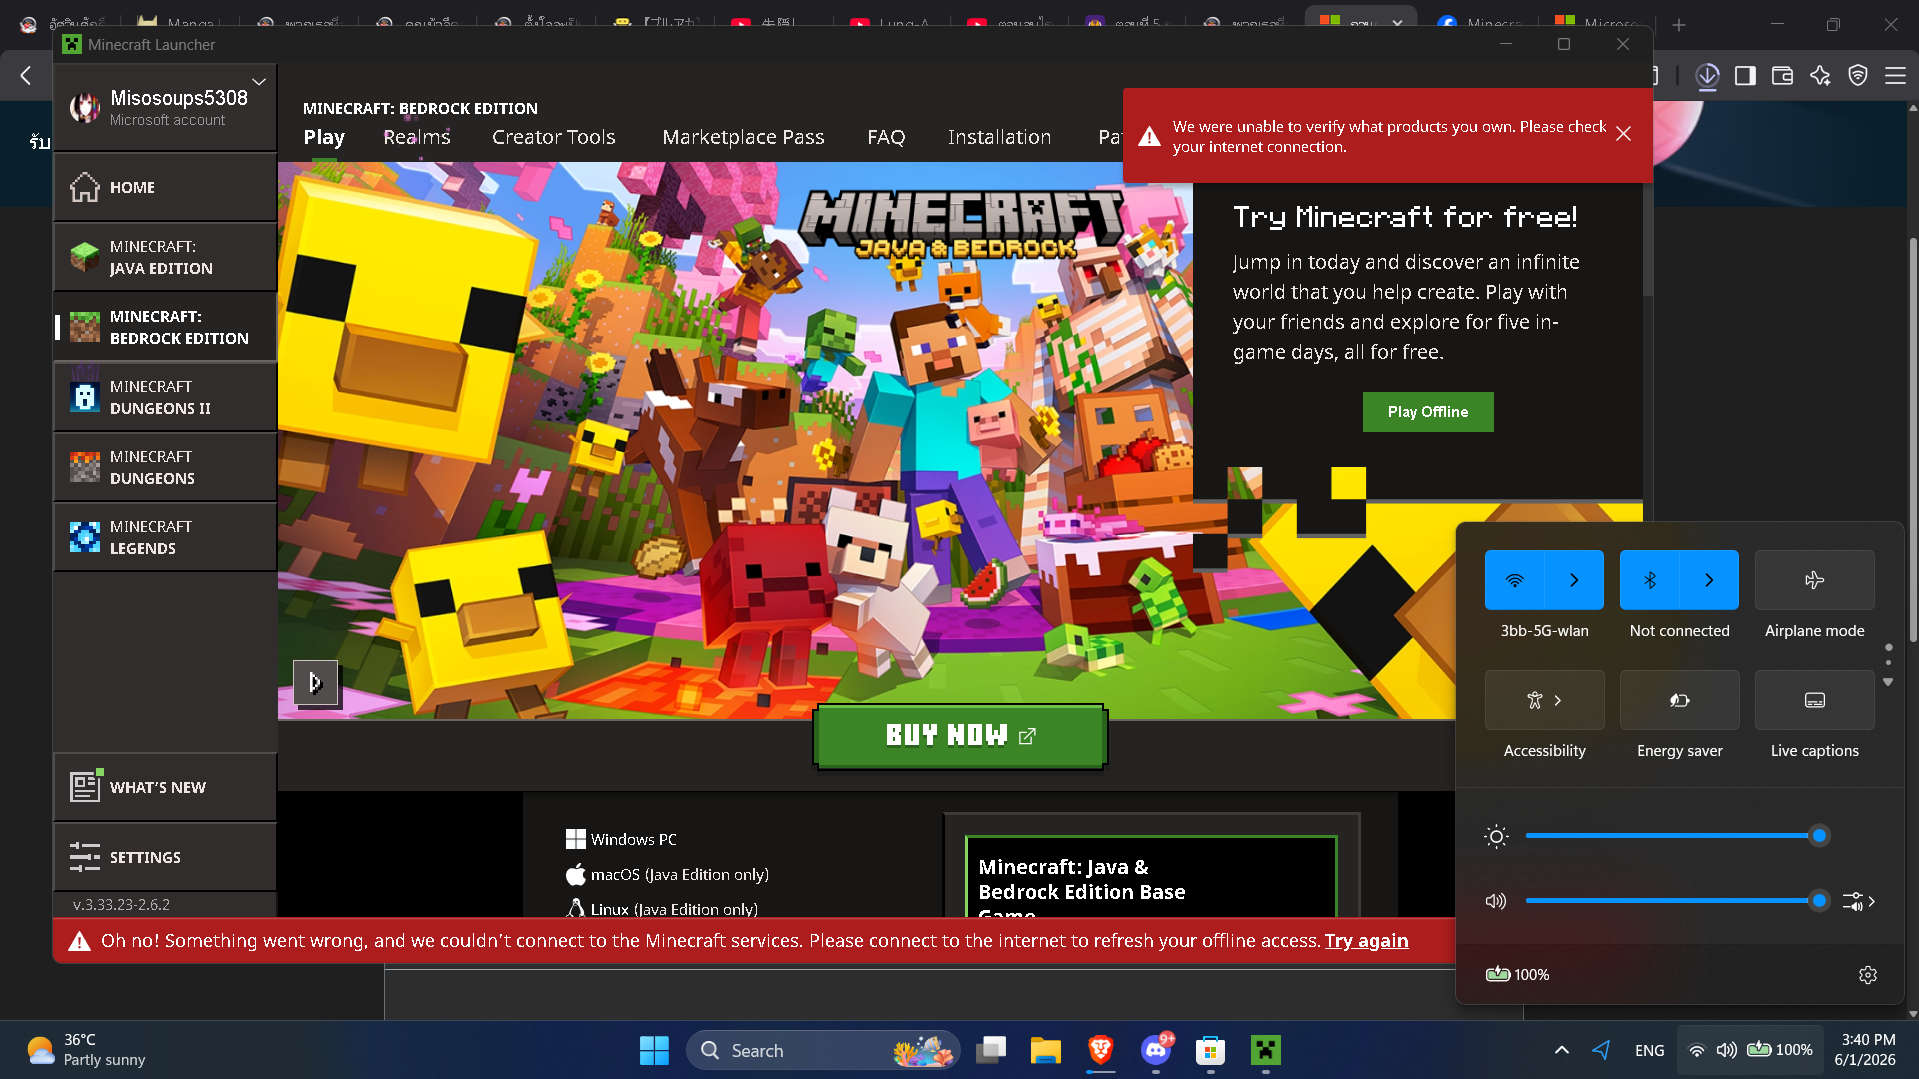Image resolution: width=1919 pixels, height=1079 pixels.
Task: Open the Windows Start menu
Action: (x=654, y=1050)
